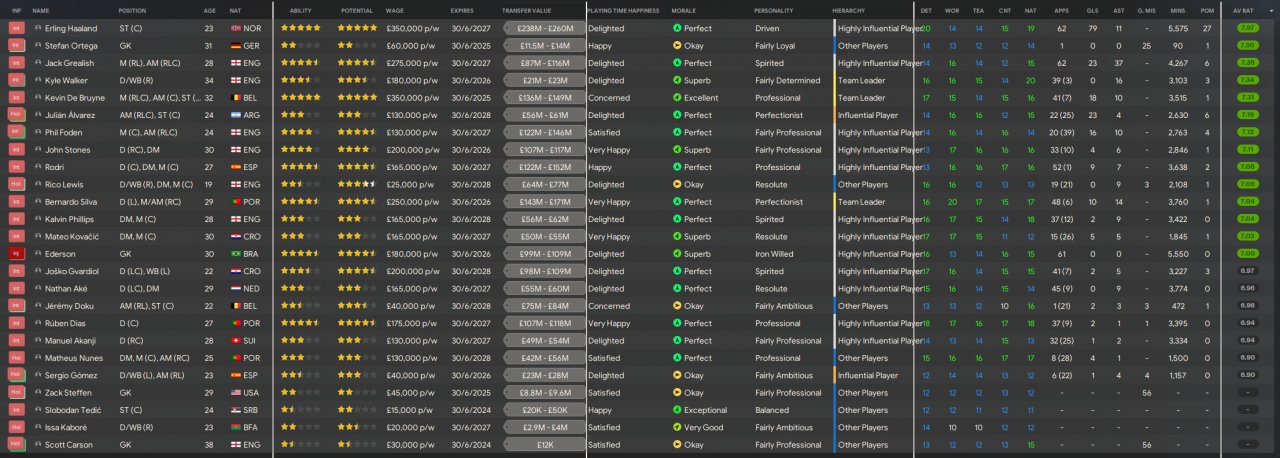
Task: Open Joško Gvardiol's player profile
Action: tap(73, 271)
